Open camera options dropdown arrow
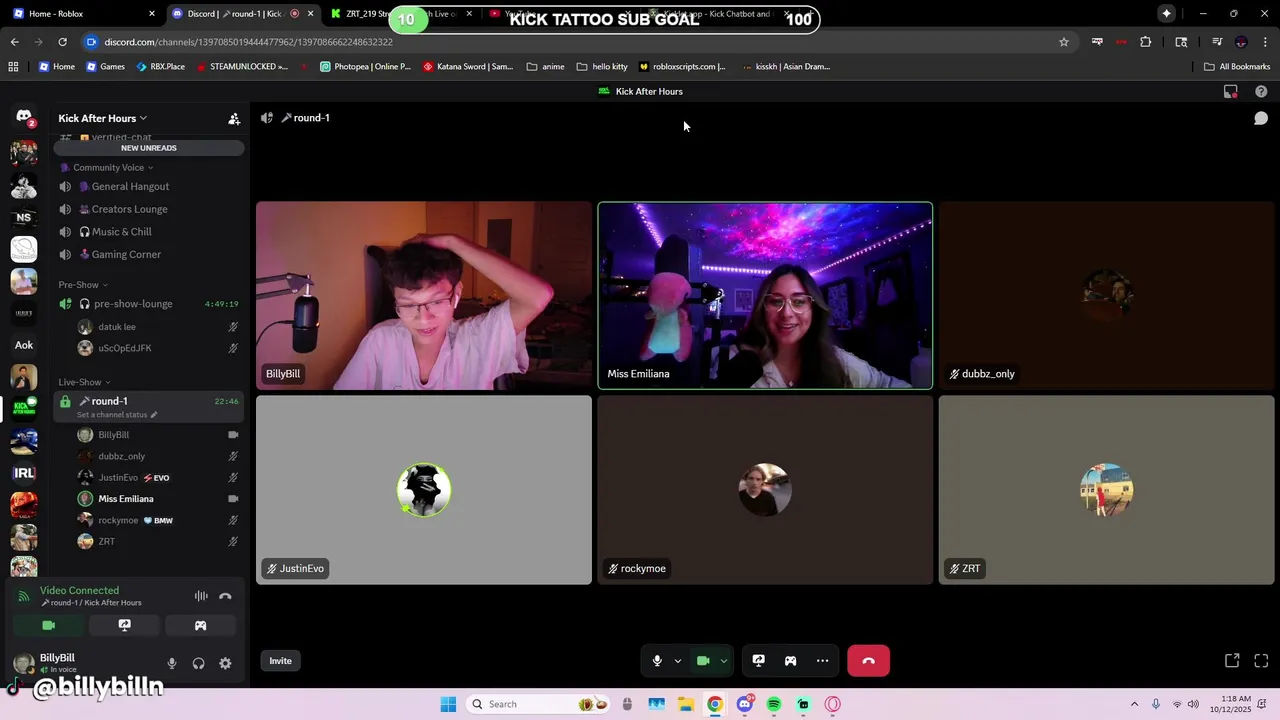 [723, 661]
